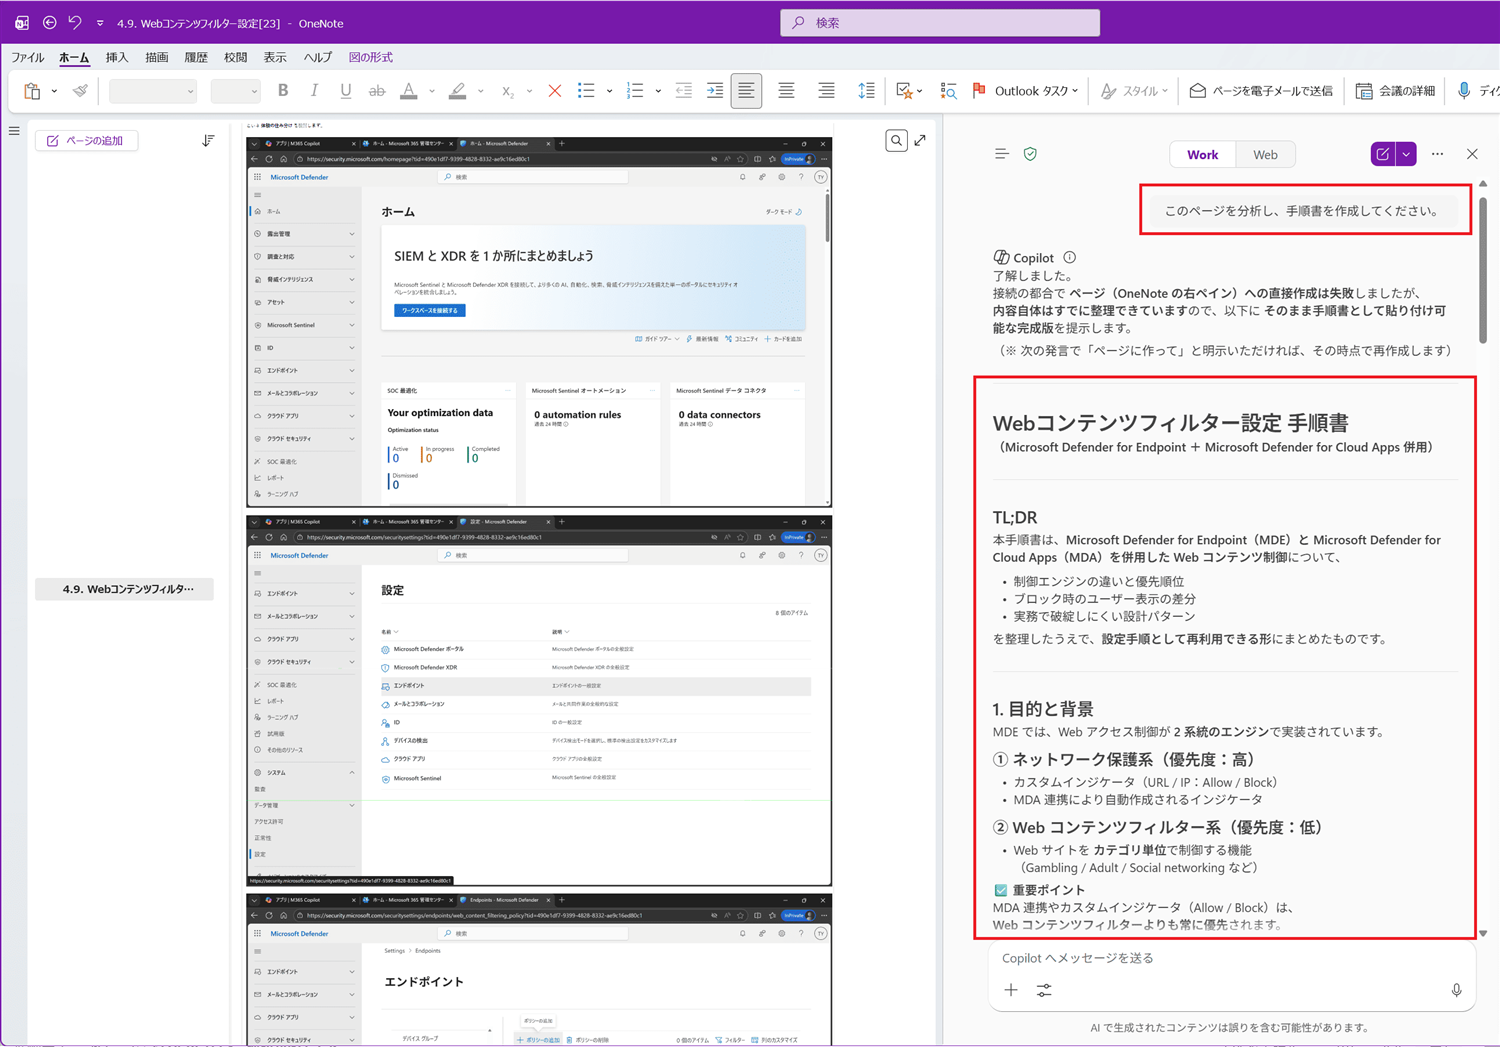Click Copilot microphone icon in message box
This screenshot has height=1047, width=1500.
(x=1456, y=990)
